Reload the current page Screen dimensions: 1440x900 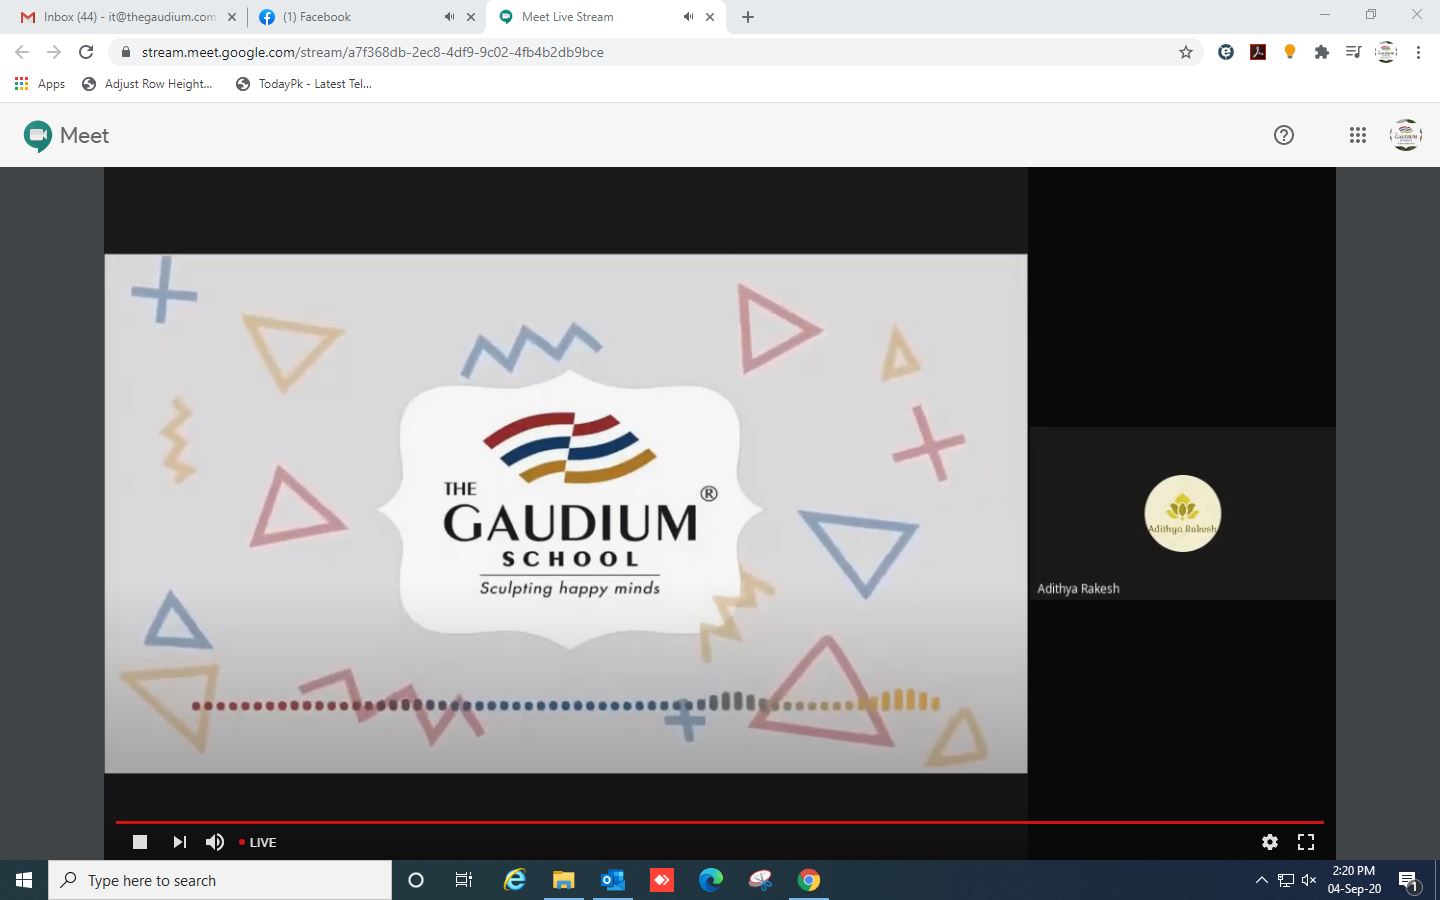click(86, 52)
